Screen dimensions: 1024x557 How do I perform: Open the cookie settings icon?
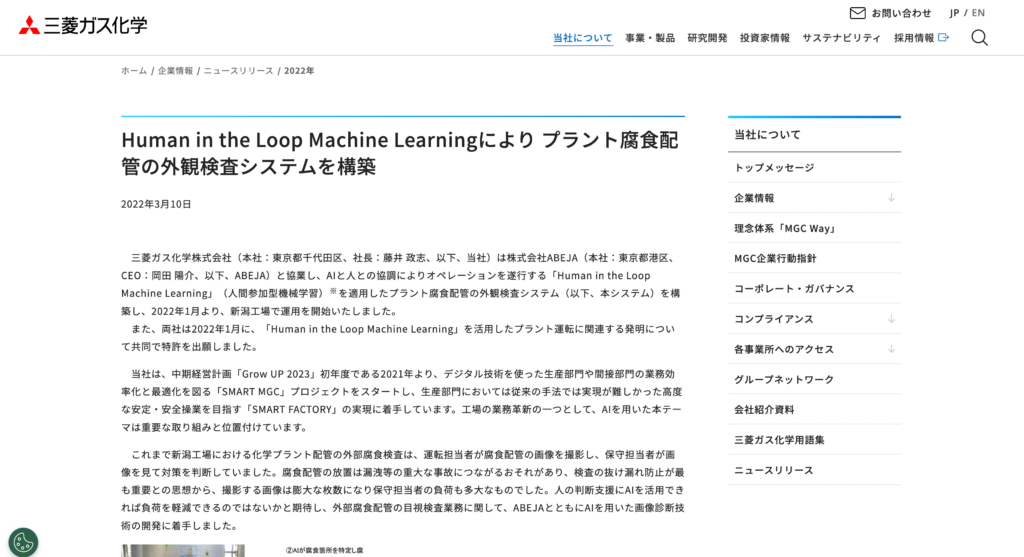pos(23,542)
